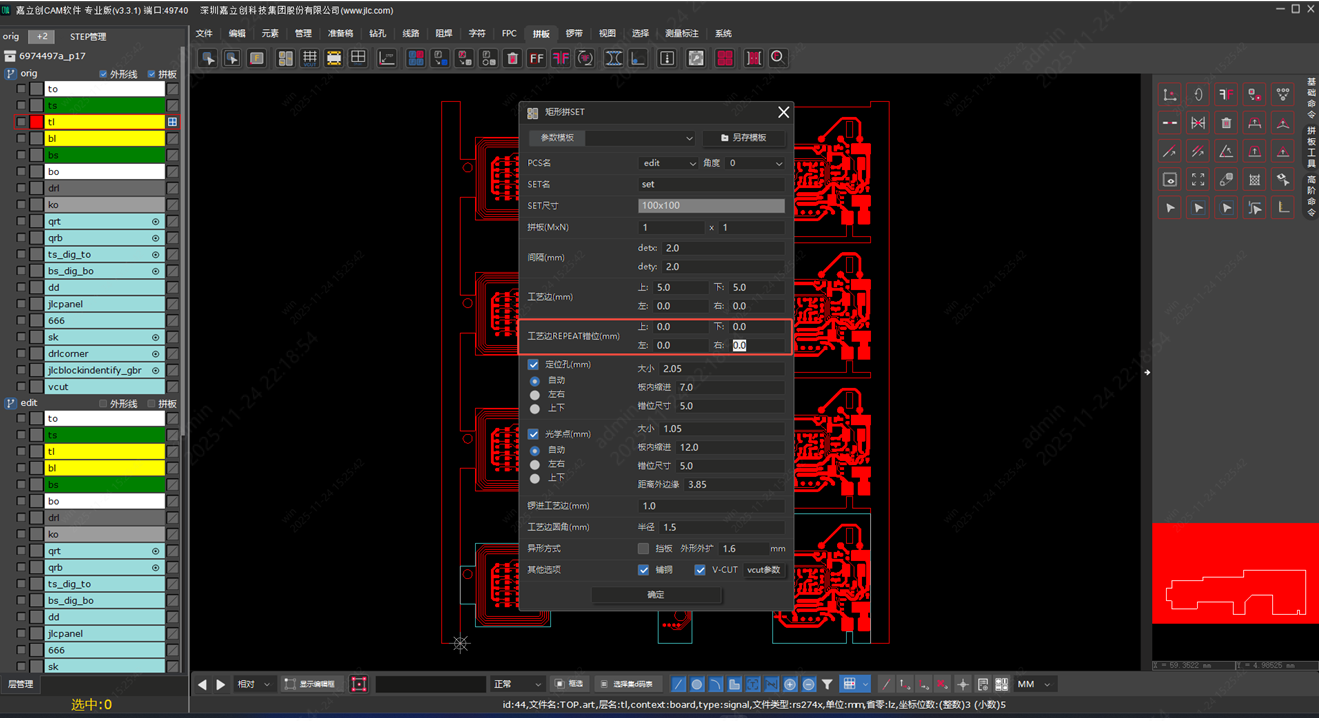Click the trash delete icon in top toolbar
Viewport: 1321px width, 721px height.
click(512, 59)
